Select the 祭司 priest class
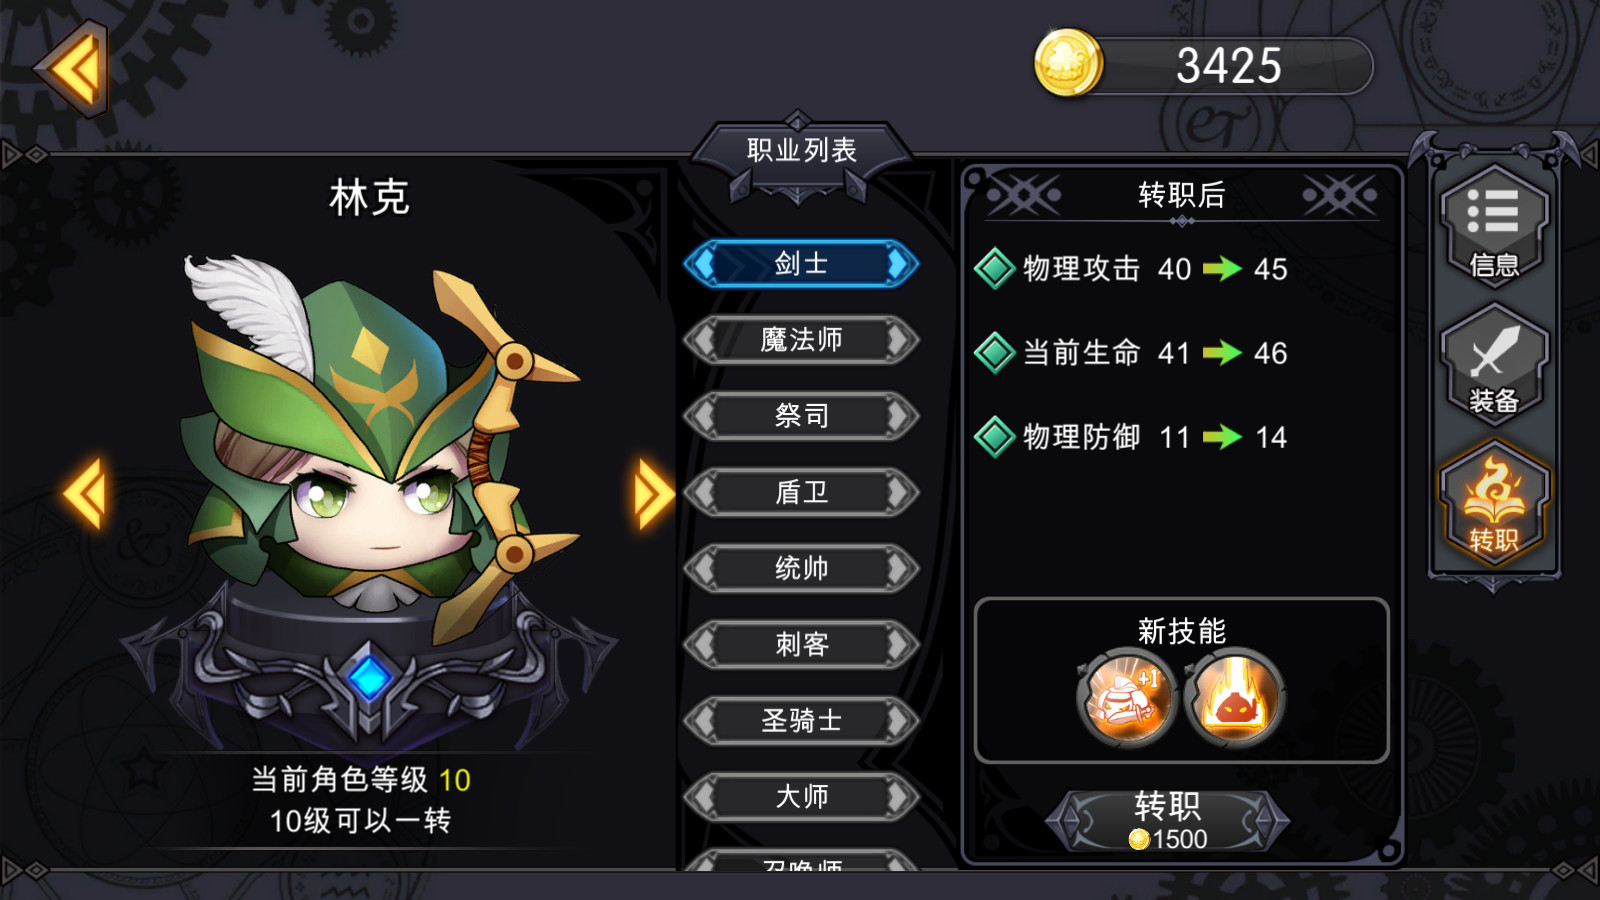This screenshot has height=900, width=1600. click(x=801, y=416)
